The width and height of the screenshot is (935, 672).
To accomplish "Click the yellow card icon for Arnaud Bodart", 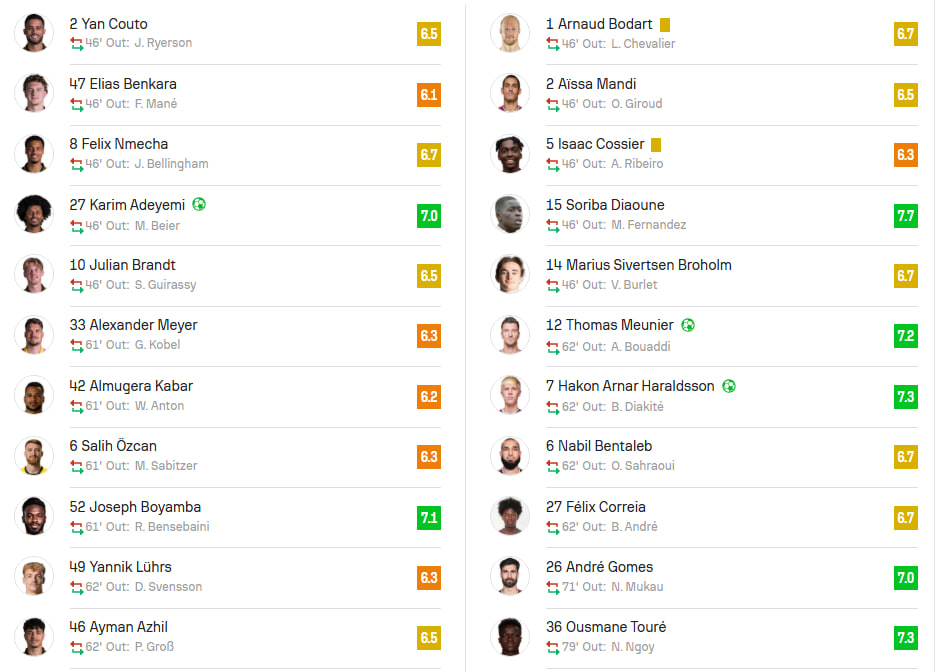I will tap(665, 24).
